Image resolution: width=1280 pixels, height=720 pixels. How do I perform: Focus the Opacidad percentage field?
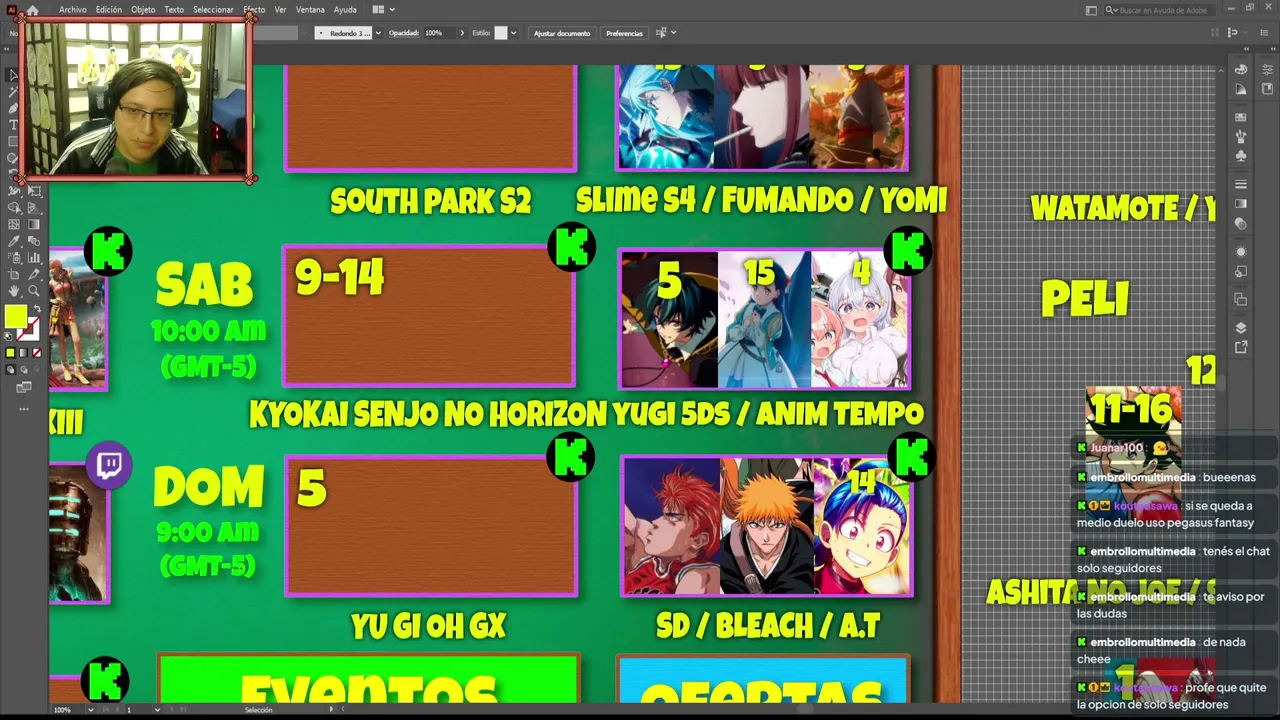439,33
